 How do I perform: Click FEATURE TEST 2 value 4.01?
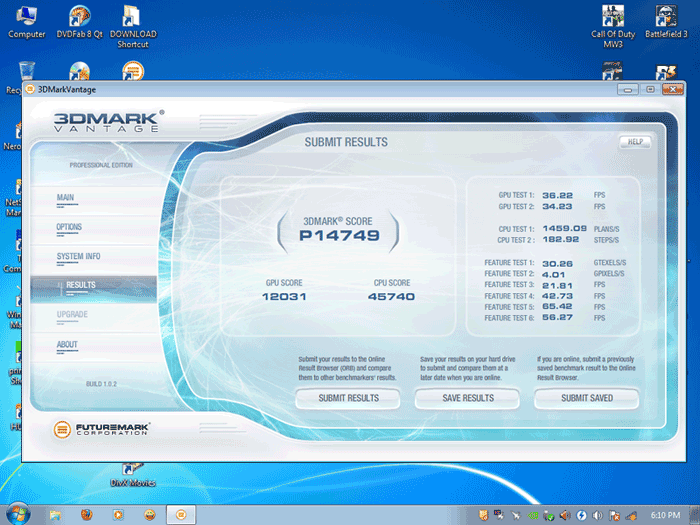pyautogui.click(x=554, y=275)
